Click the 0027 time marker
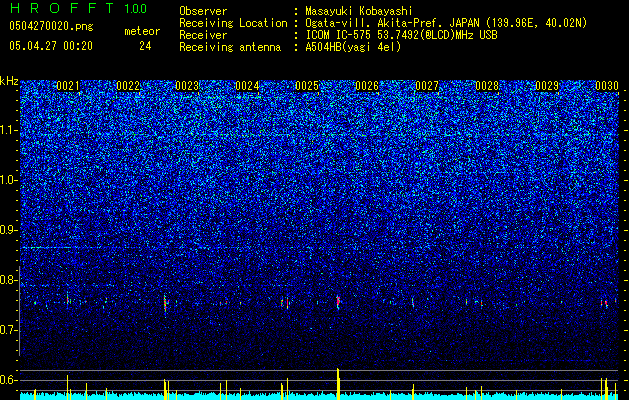The height and width of the screenshot is (400, 629). 427,86
